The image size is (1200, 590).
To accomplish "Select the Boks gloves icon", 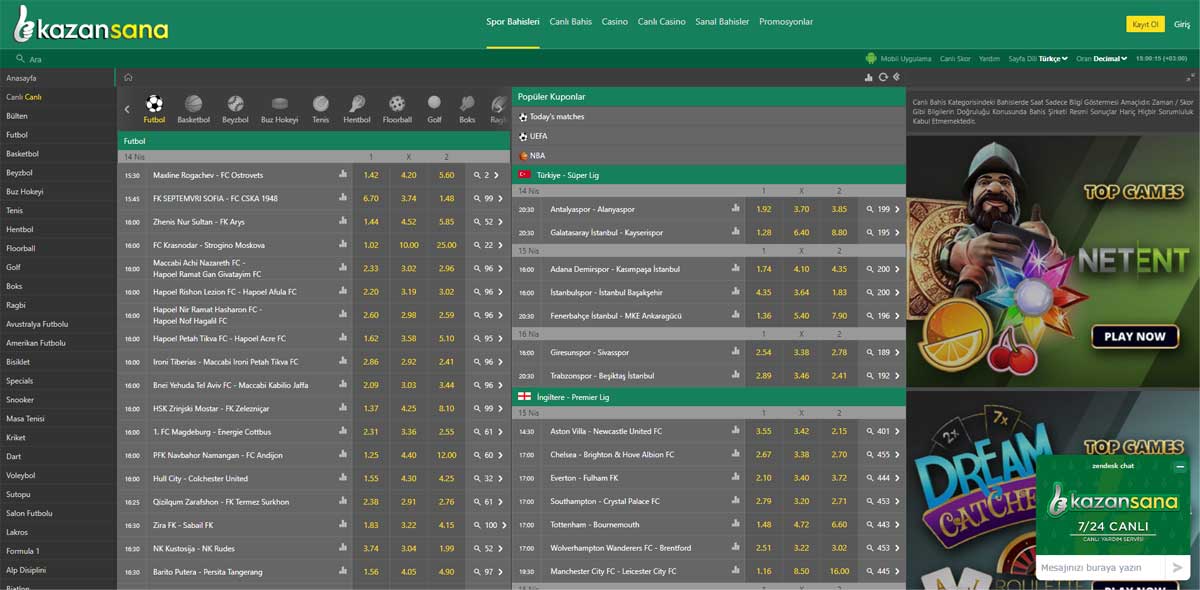I will point(467,103).
